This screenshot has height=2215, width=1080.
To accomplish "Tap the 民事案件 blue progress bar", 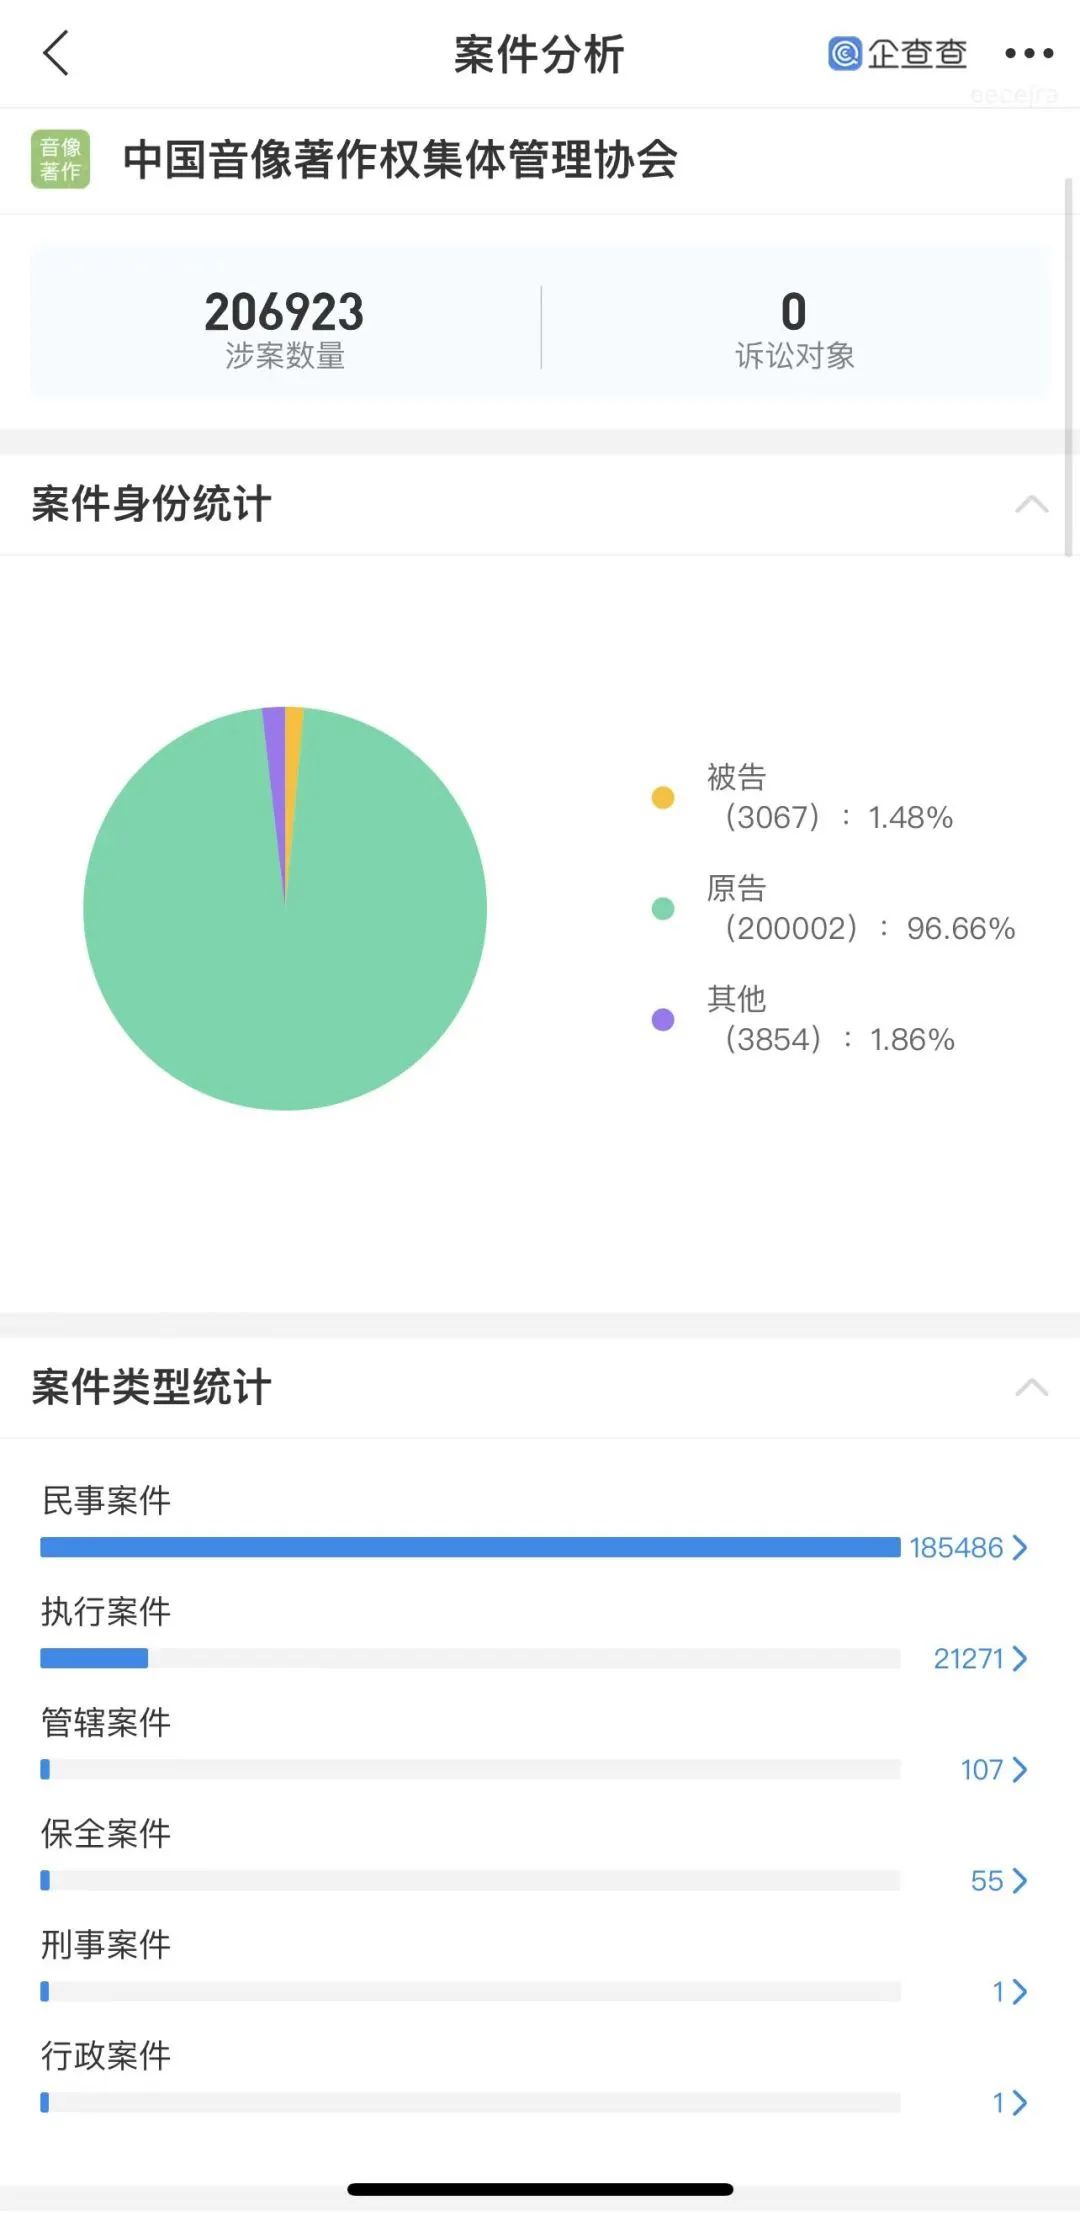I will click(470, 1547).
